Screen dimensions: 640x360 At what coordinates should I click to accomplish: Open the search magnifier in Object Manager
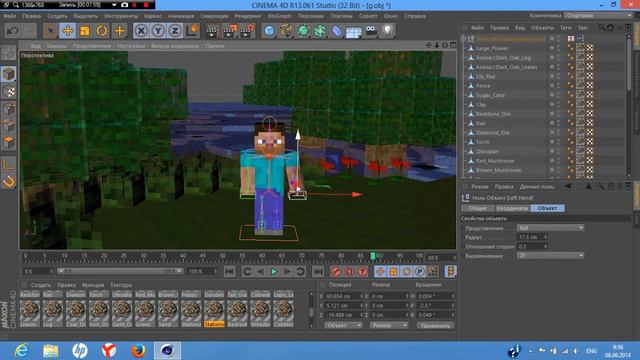click(x=602, y=28)
